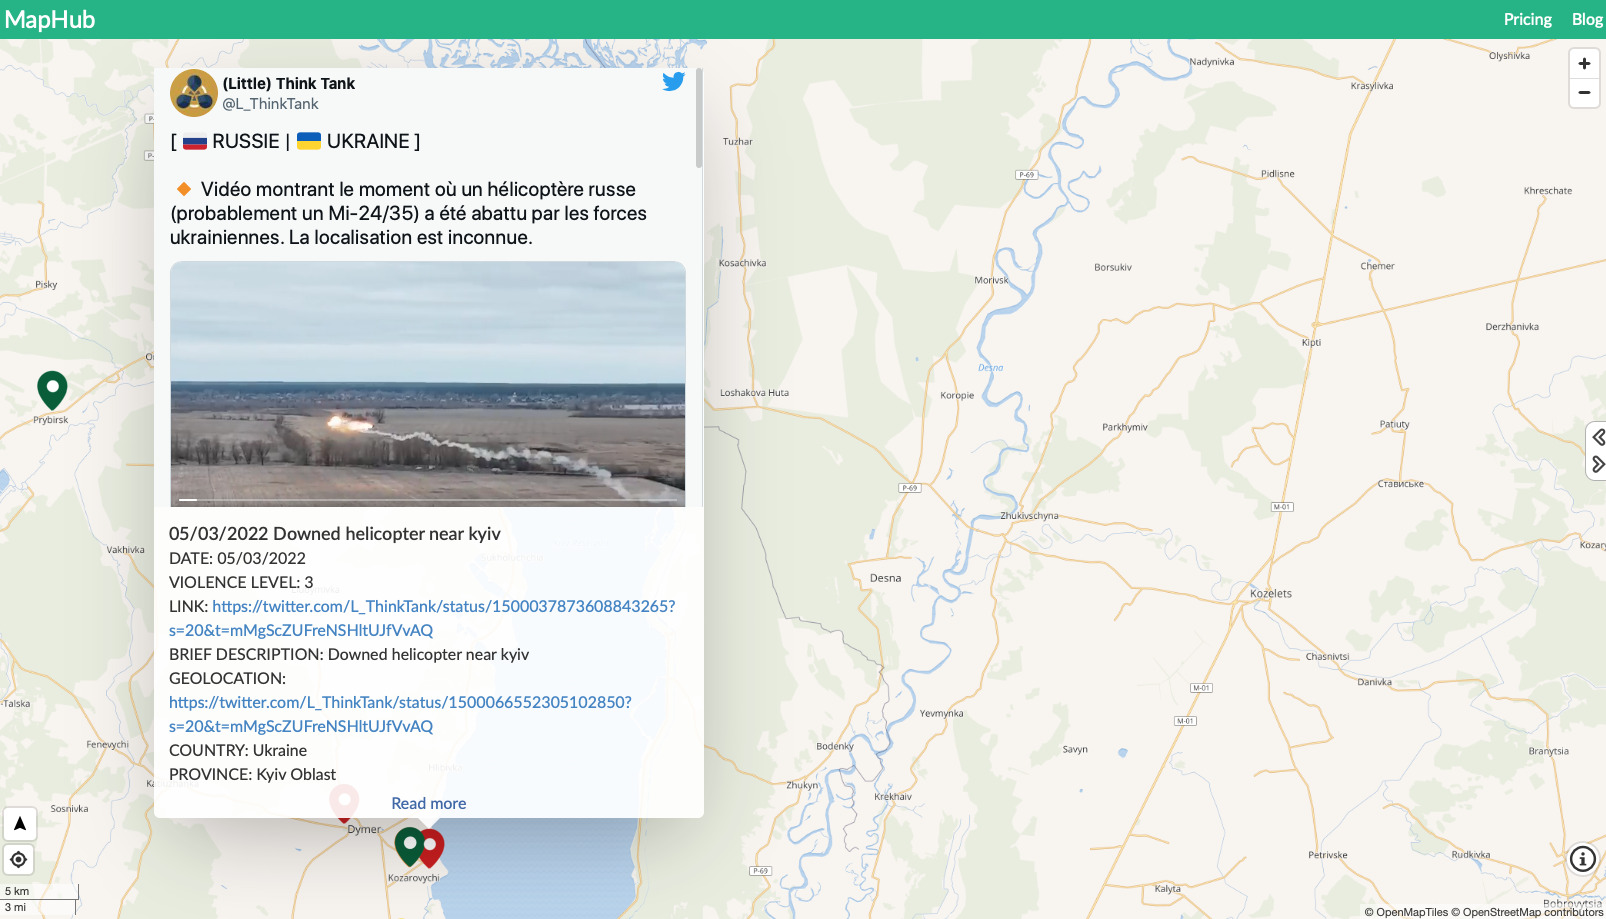Click the left chevron on the side panel toggle
The height and width of the screenshot is (919, 1606).
point(1598,437)
